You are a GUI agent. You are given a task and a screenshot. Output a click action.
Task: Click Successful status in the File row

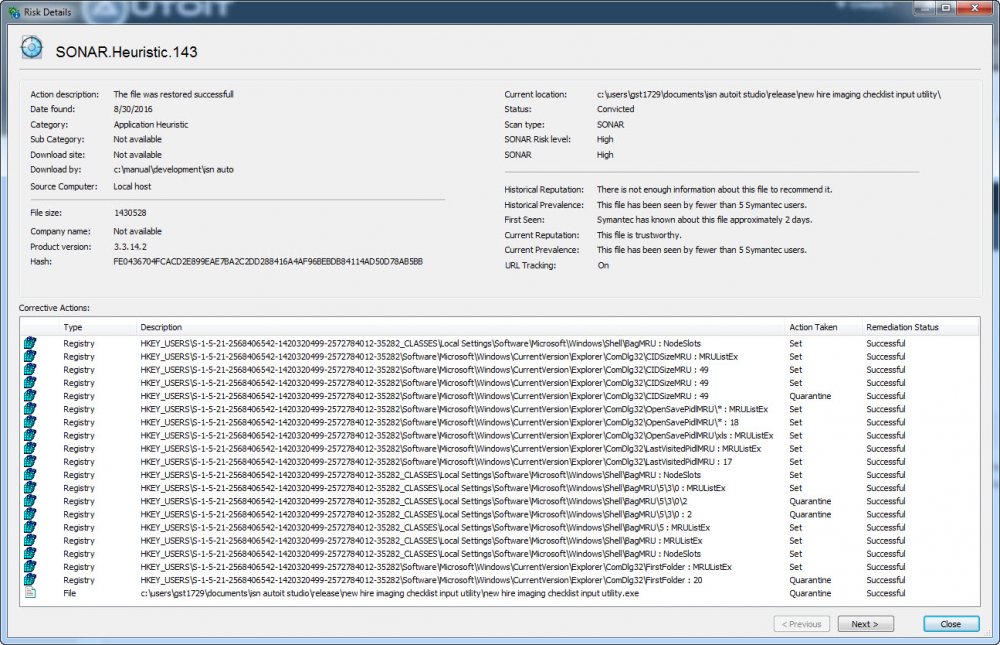pyautogui.click(x=885, y=593)
